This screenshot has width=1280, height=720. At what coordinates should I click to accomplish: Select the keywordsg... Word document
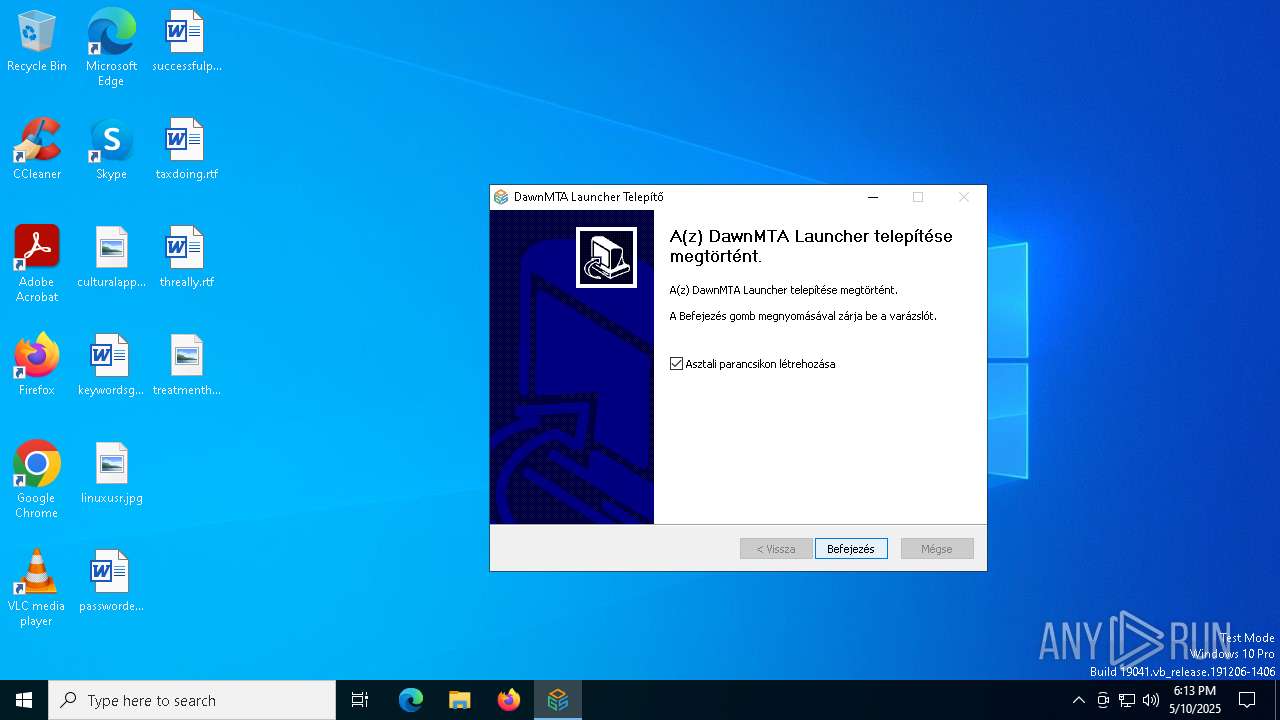pyautogui.click(x=111, y=366)
